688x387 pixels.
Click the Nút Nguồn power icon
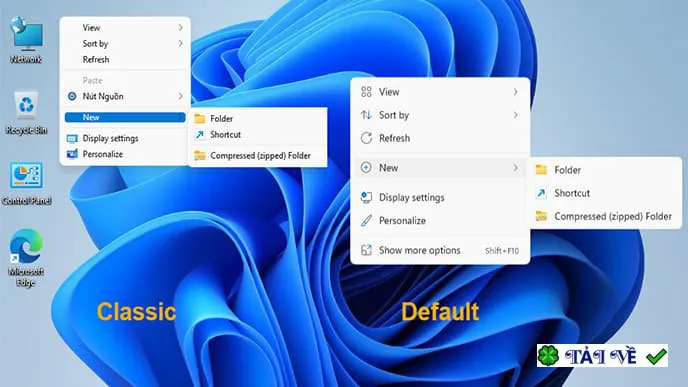72,96
